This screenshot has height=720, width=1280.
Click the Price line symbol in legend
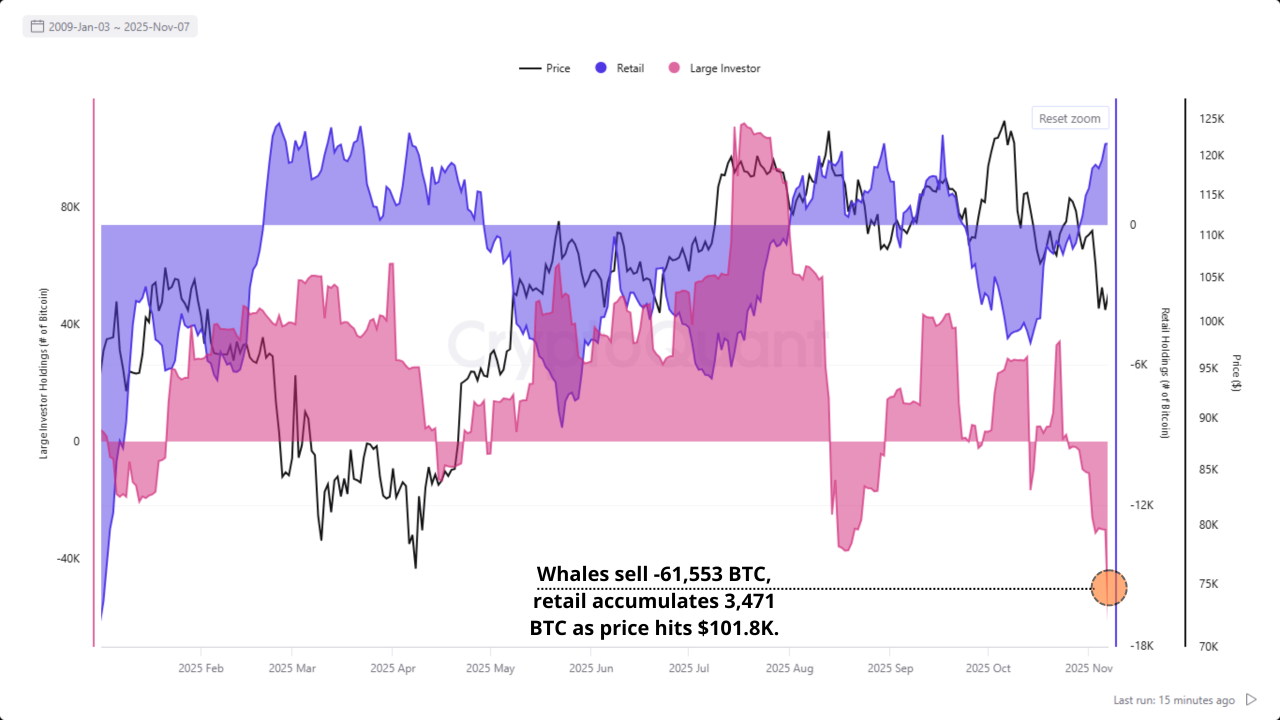(x=528, y=68)
